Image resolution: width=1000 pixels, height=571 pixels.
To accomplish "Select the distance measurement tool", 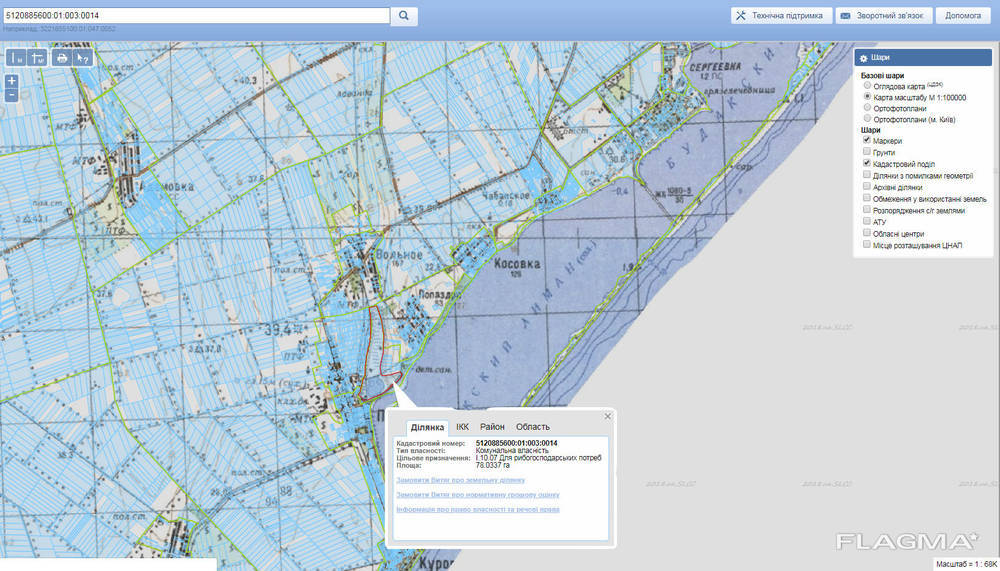I will coord(17,58).
